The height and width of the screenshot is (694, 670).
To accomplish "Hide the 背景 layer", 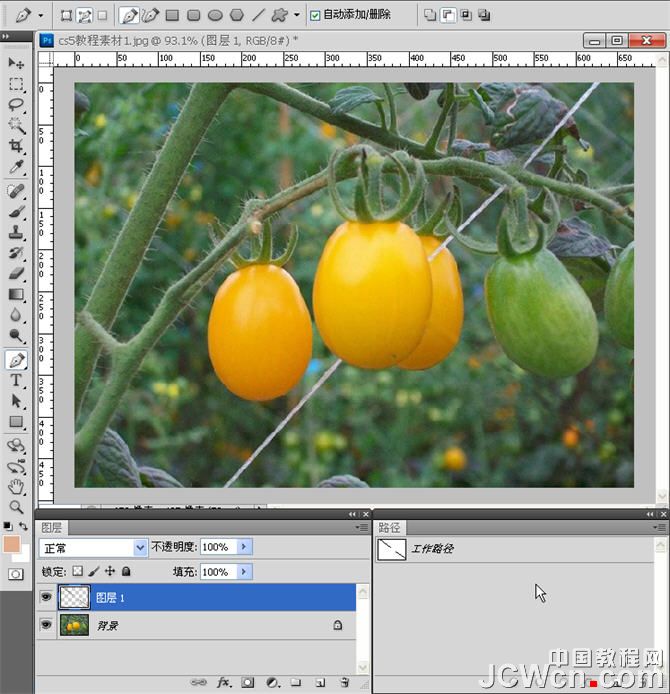I will (x=46, y=625).
